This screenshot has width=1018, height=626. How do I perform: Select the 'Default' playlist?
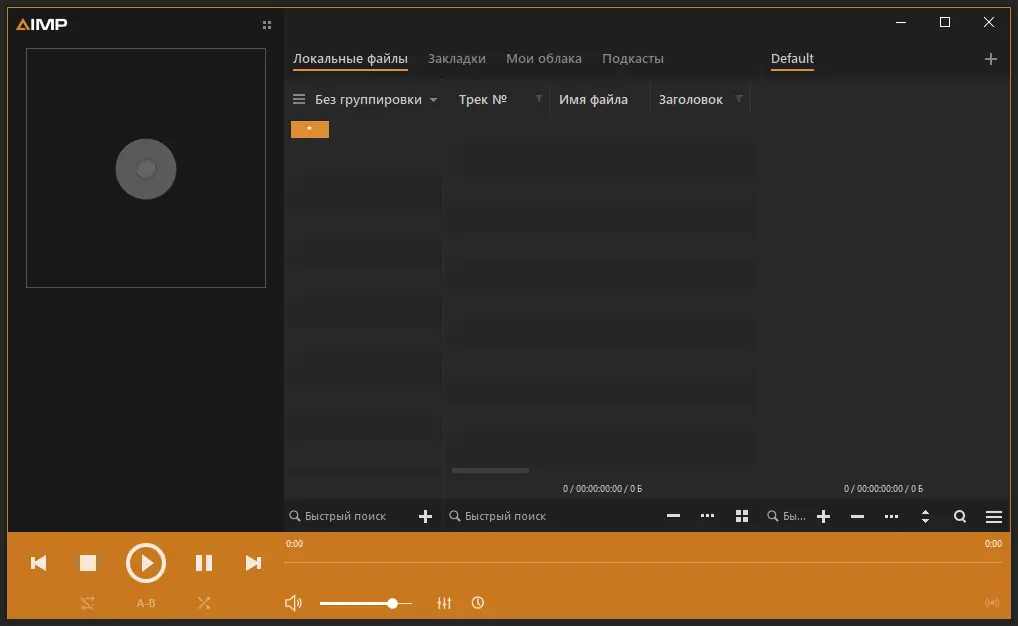(x=792, y=59)
